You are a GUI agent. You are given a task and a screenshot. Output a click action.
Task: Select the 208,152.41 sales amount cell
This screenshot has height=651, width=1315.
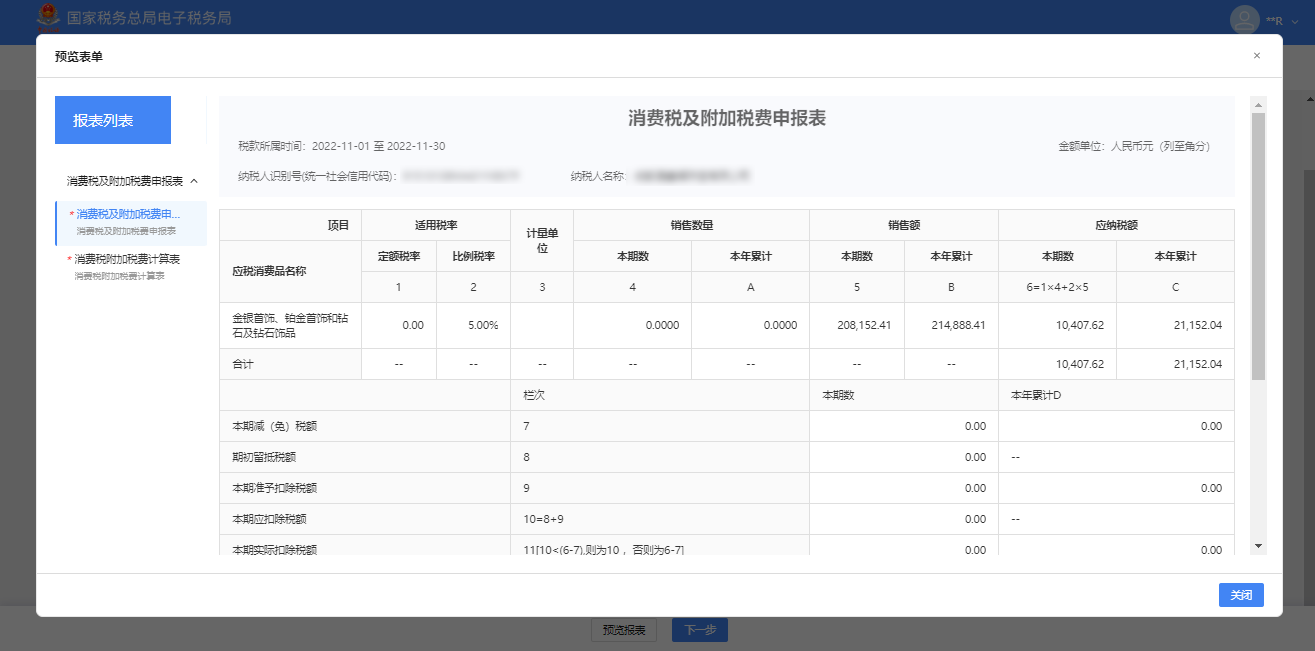[856, 325]
